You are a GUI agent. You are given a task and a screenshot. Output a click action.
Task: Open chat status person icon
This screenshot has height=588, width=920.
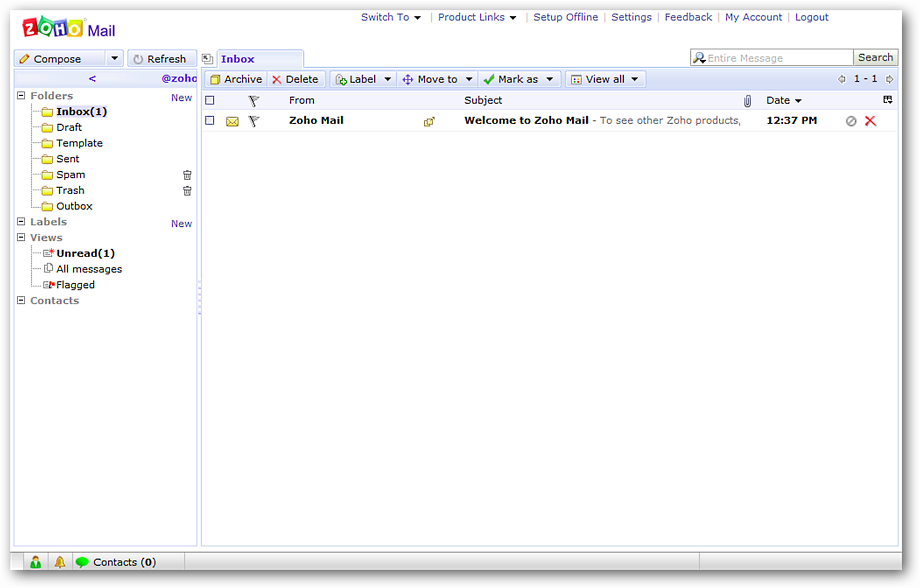click(x=36, y=562)
